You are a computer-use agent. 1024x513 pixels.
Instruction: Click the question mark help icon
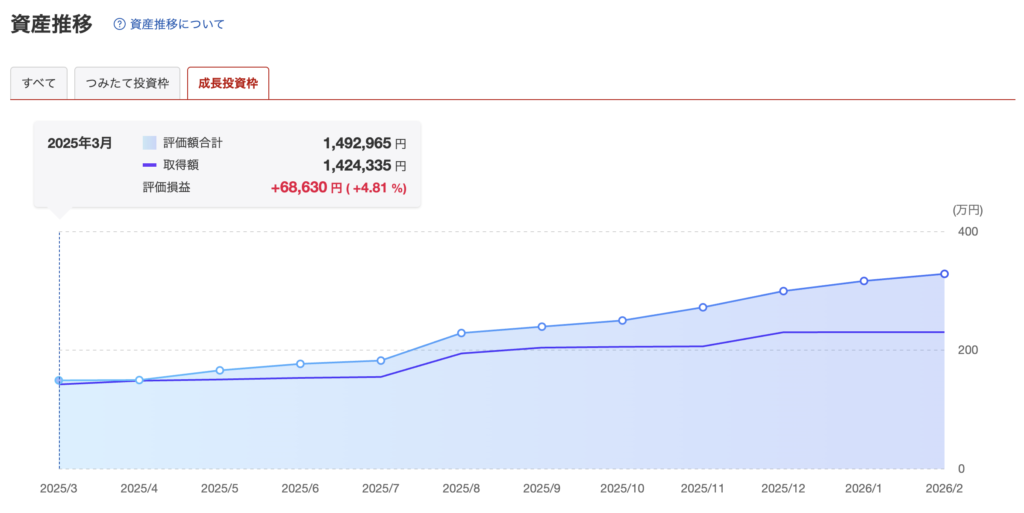click(x=120, y=24)
